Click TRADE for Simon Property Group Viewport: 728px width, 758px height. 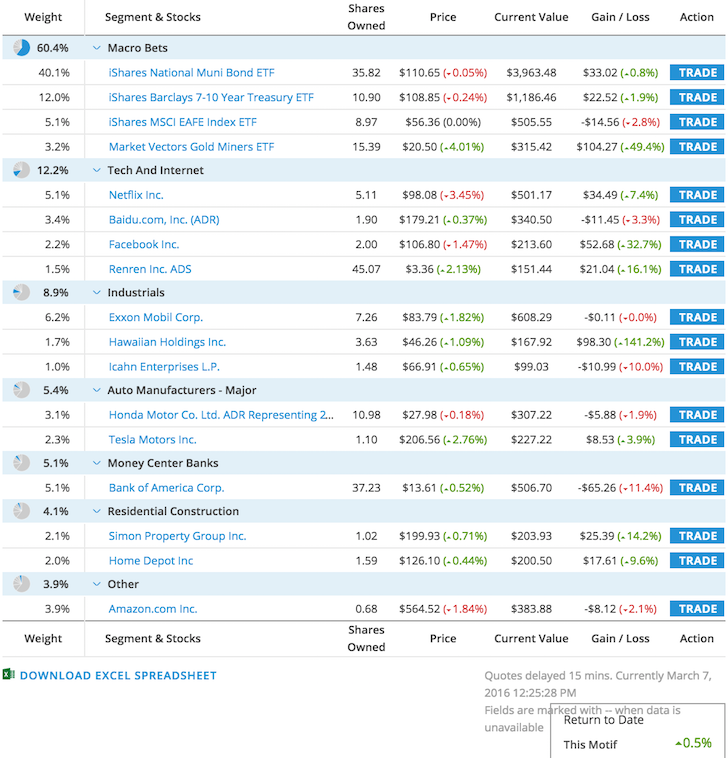coord(697,536)
